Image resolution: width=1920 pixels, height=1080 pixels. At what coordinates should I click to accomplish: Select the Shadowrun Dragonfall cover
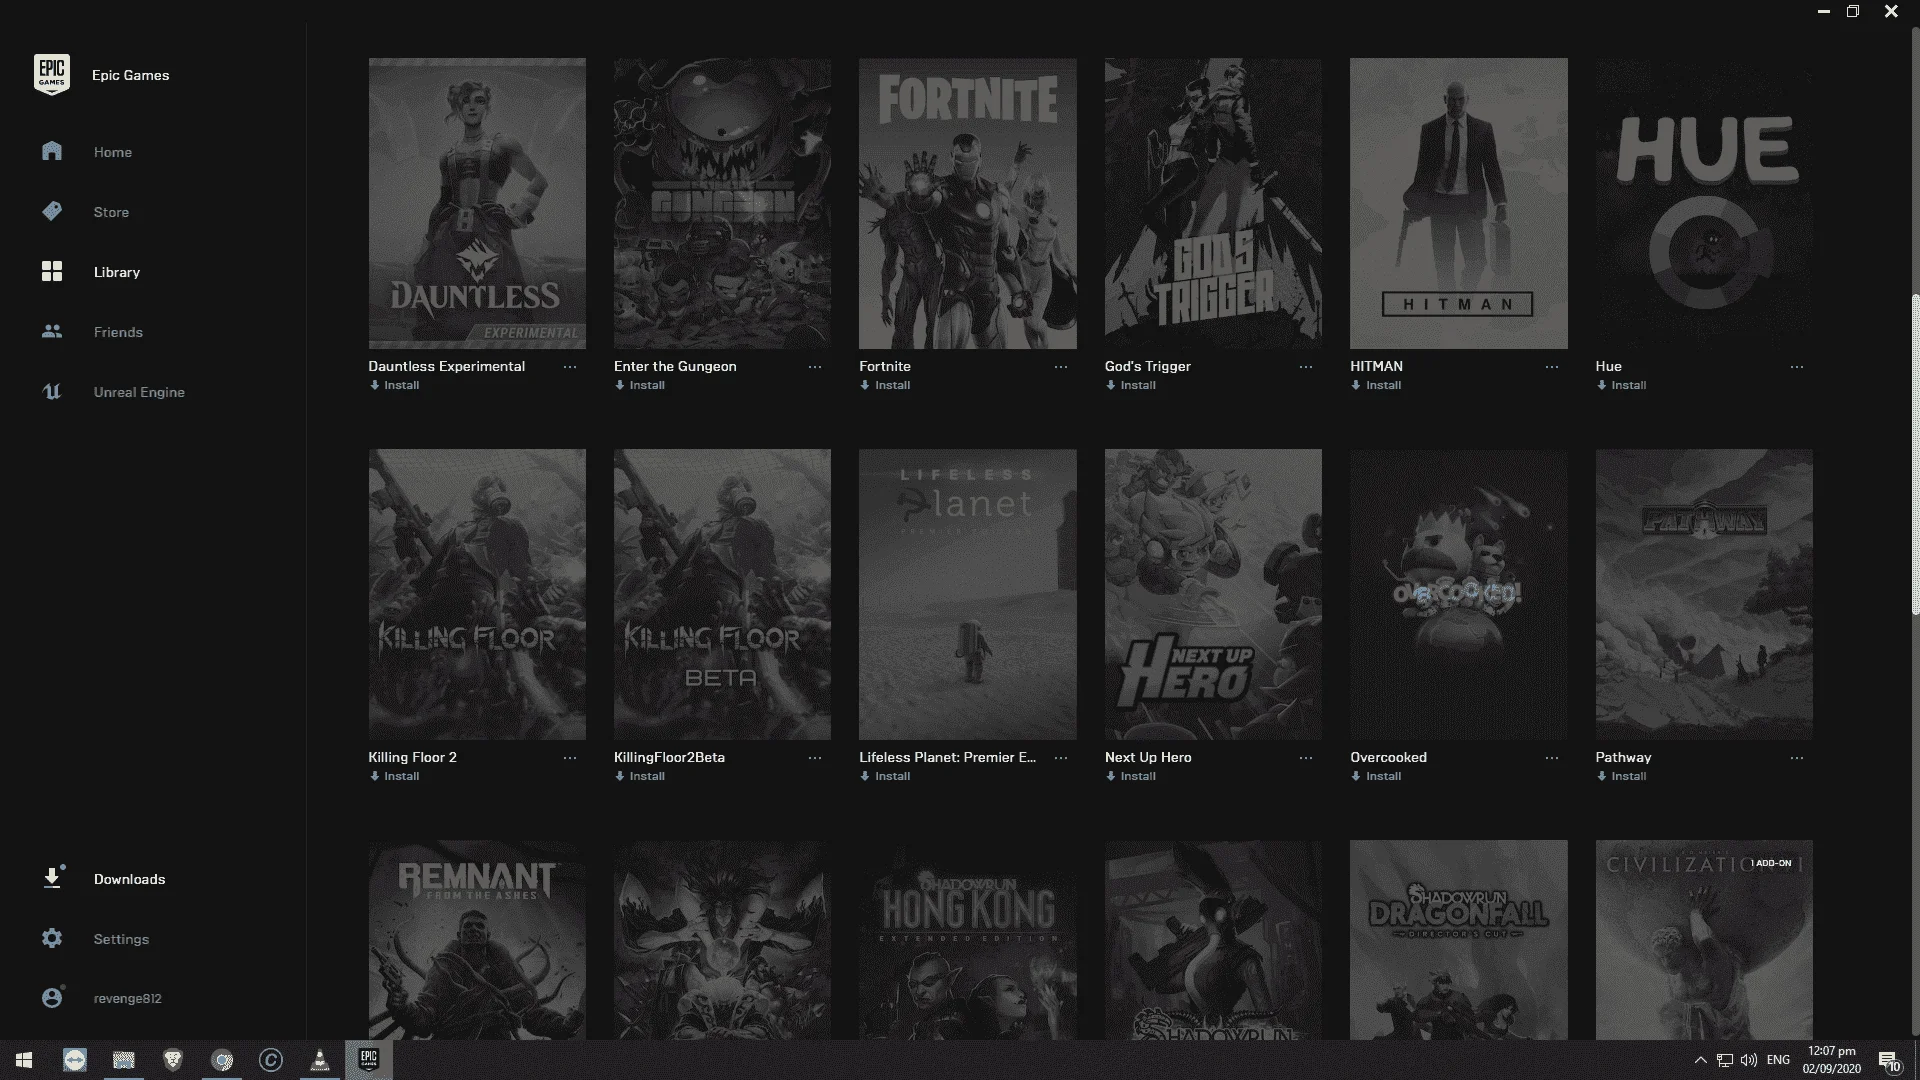click(1458, 940)
